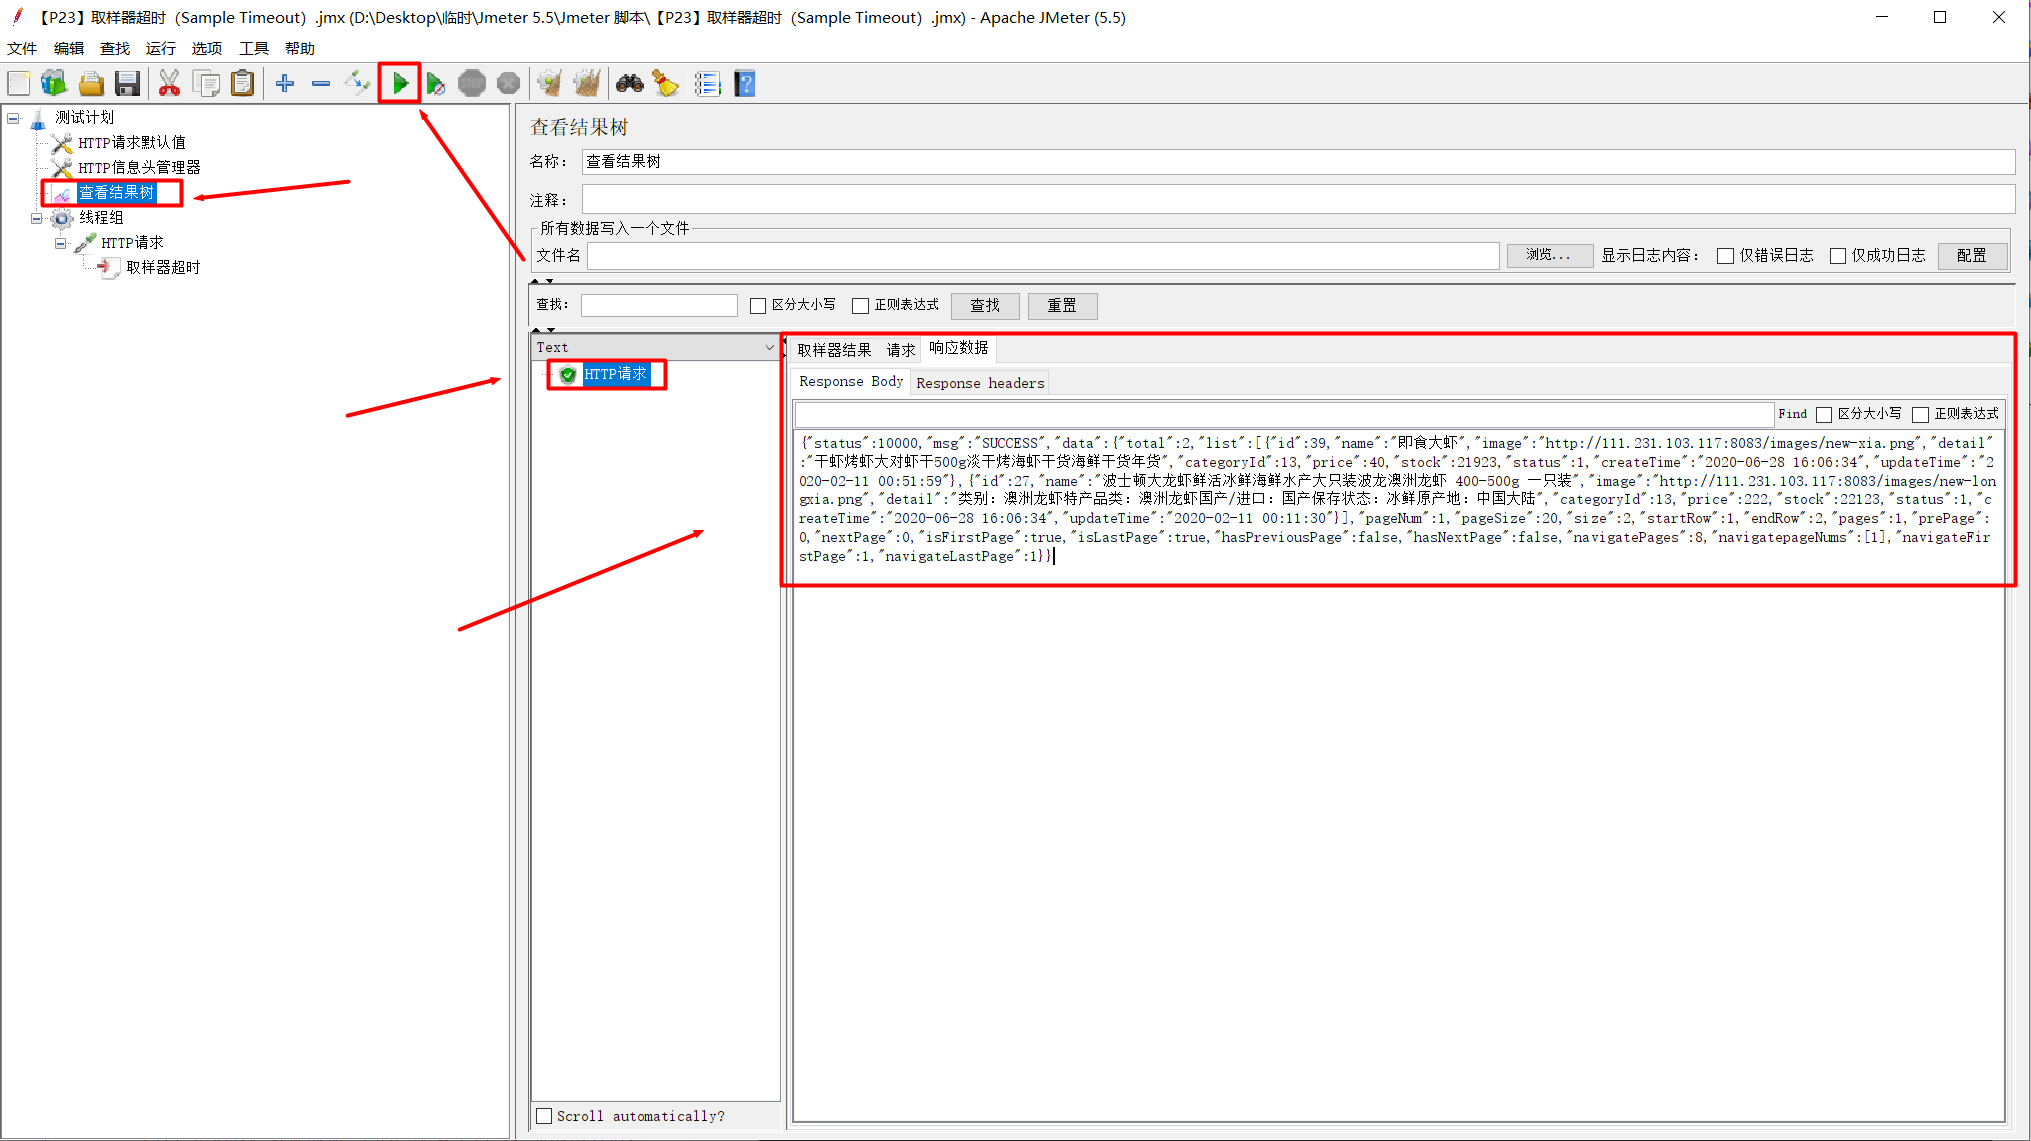Select the 取样器超时 tree node
2031x1141 pixels.
(x=163, y=268)
